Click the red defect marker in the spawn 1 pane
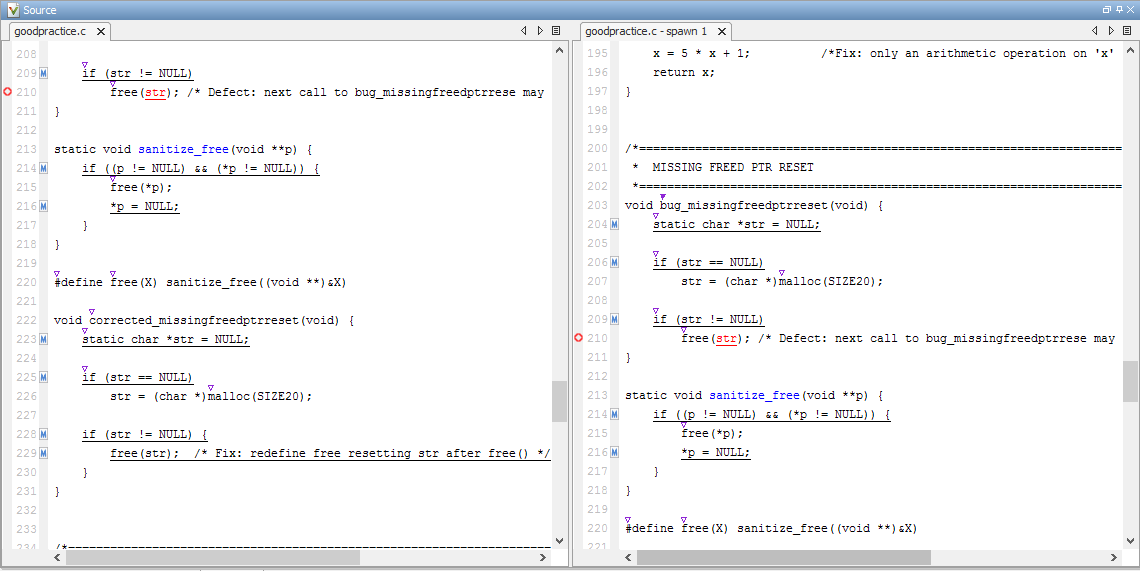 (x=578, y=338)
